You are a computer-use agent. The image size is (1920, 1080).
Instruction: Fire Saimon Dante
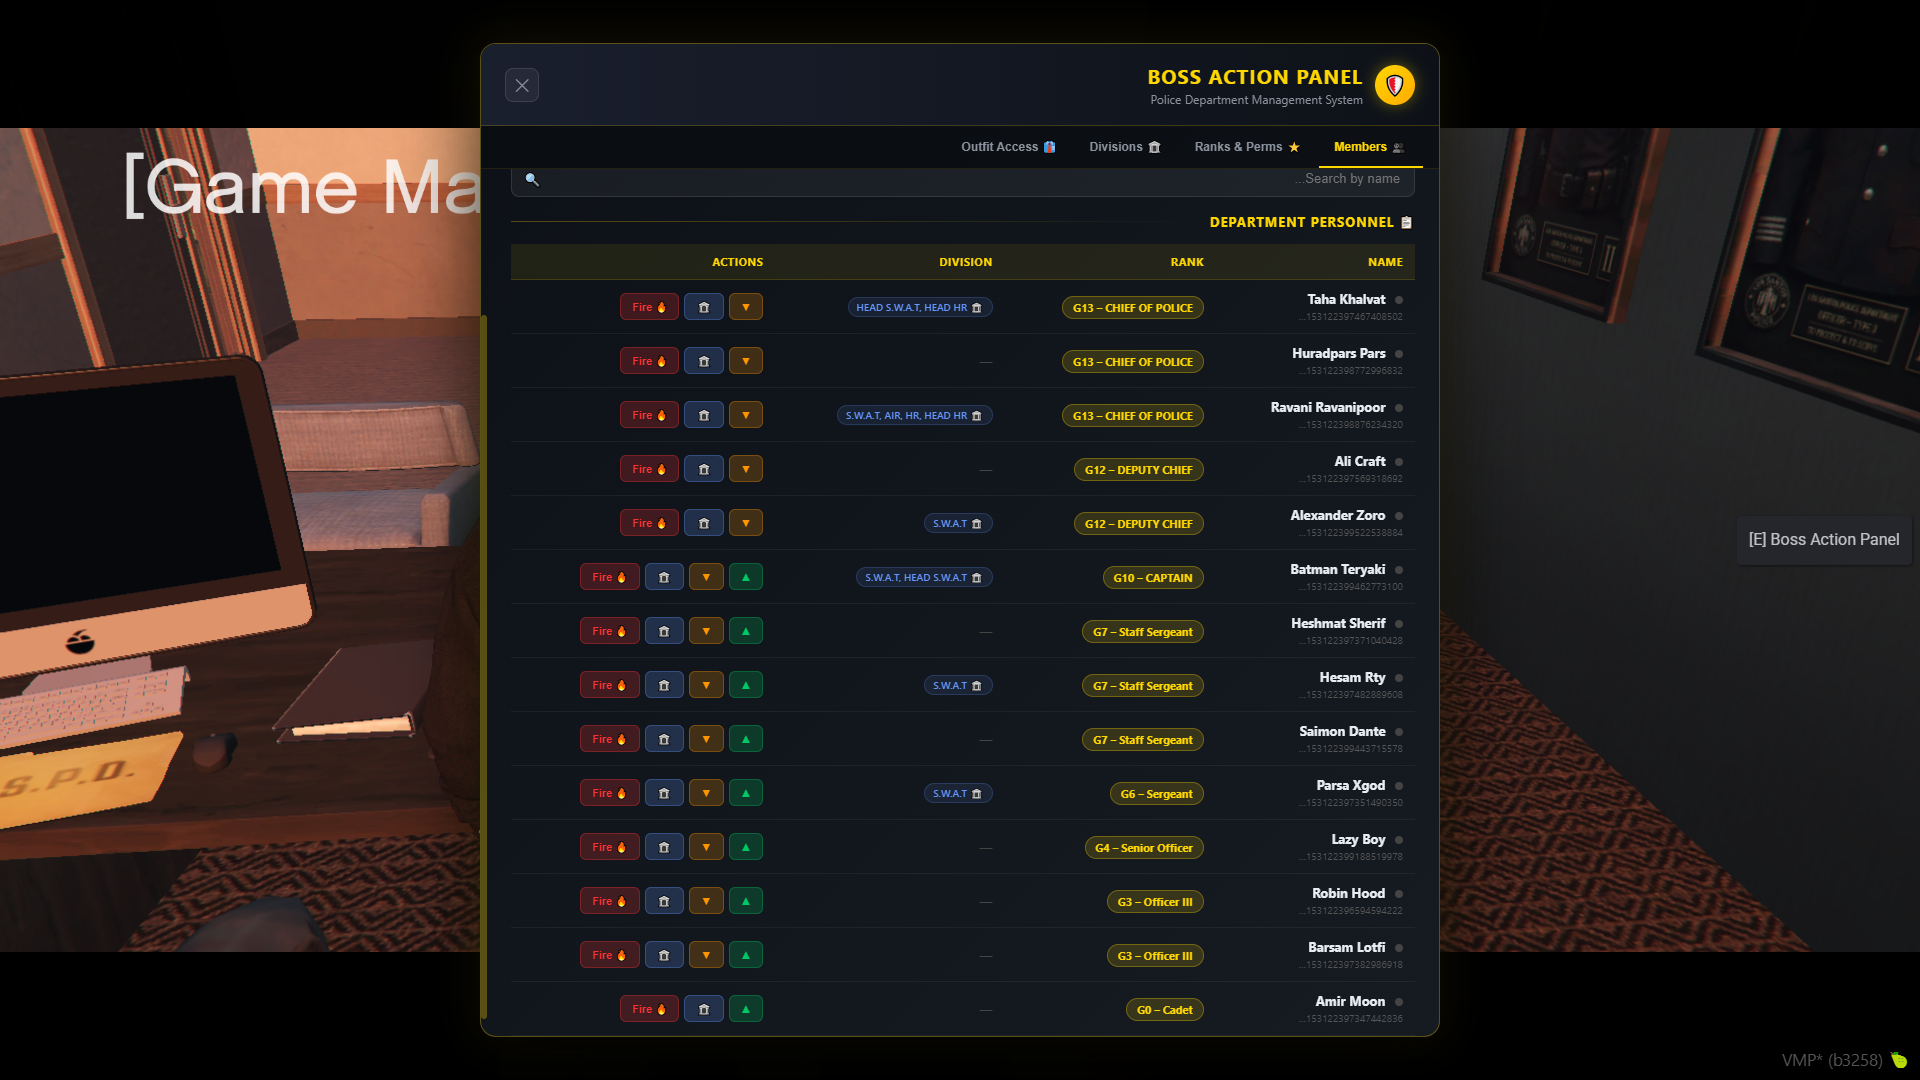coord(609,739)
